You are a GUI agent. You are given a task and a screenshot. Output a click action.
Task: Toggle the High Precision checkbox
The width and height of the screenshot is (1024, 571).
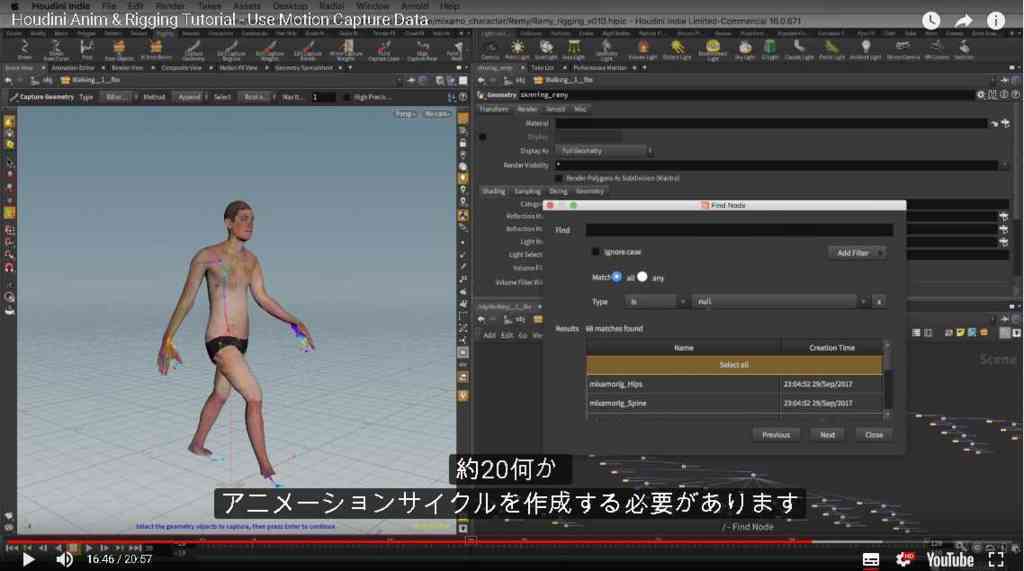[x=347, y=97]
